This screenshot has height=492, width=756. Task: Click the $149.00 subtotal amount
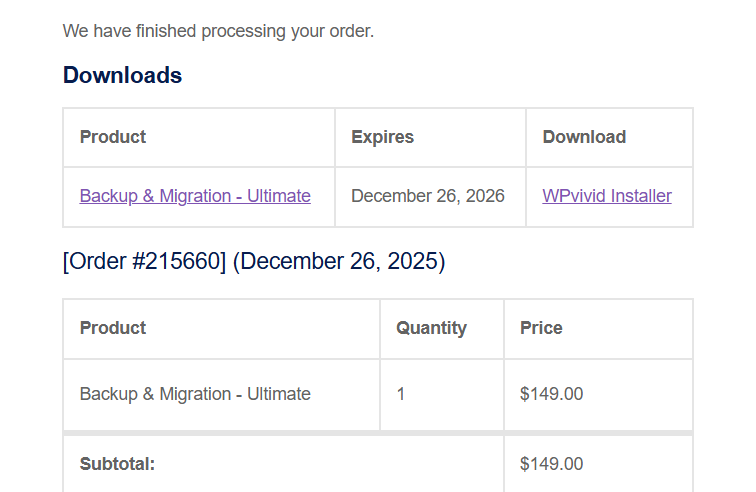pos(551,464)
